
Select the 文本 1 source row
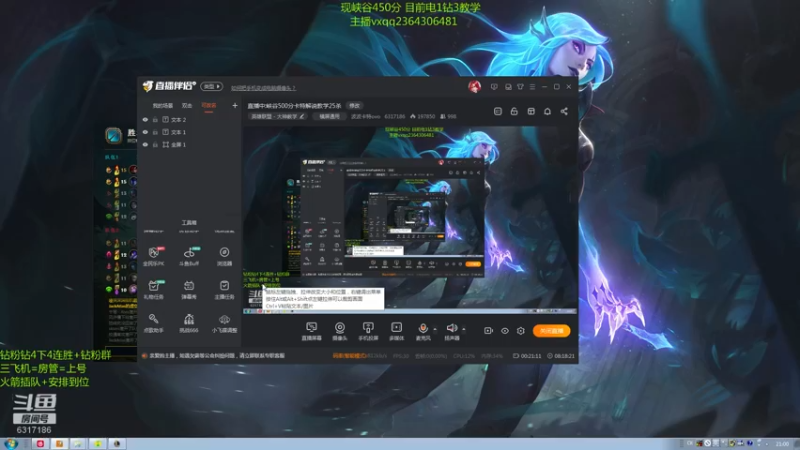190,132
